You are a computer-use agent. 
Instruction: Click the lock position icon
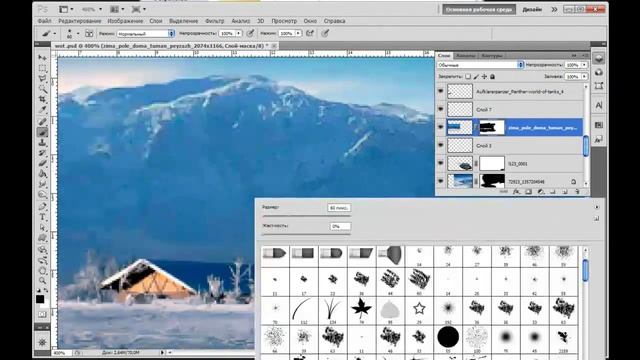[484, 77]
